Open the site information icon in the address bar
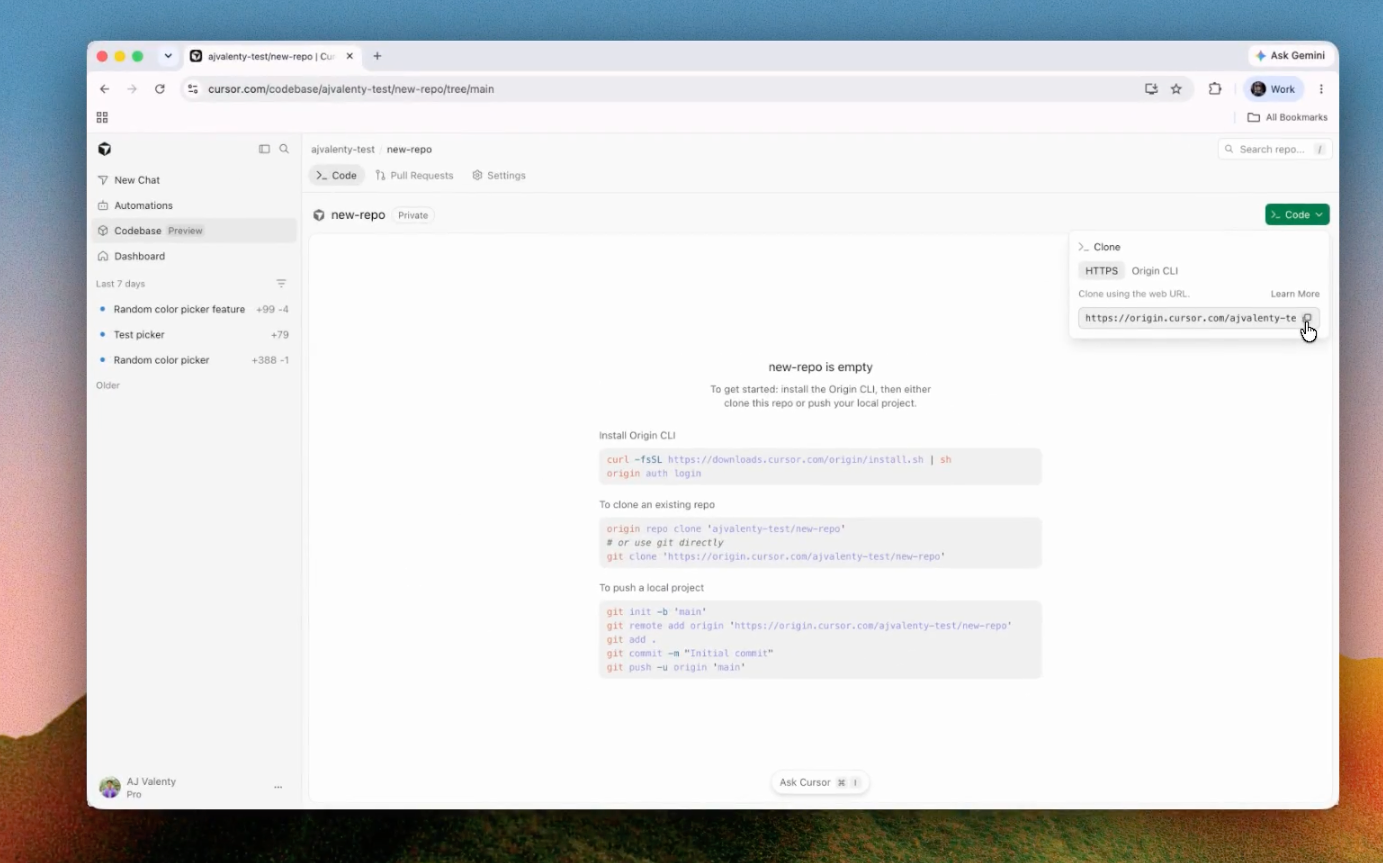The width and height of the screenshot is (1383, 863). (x=193, y=89)
